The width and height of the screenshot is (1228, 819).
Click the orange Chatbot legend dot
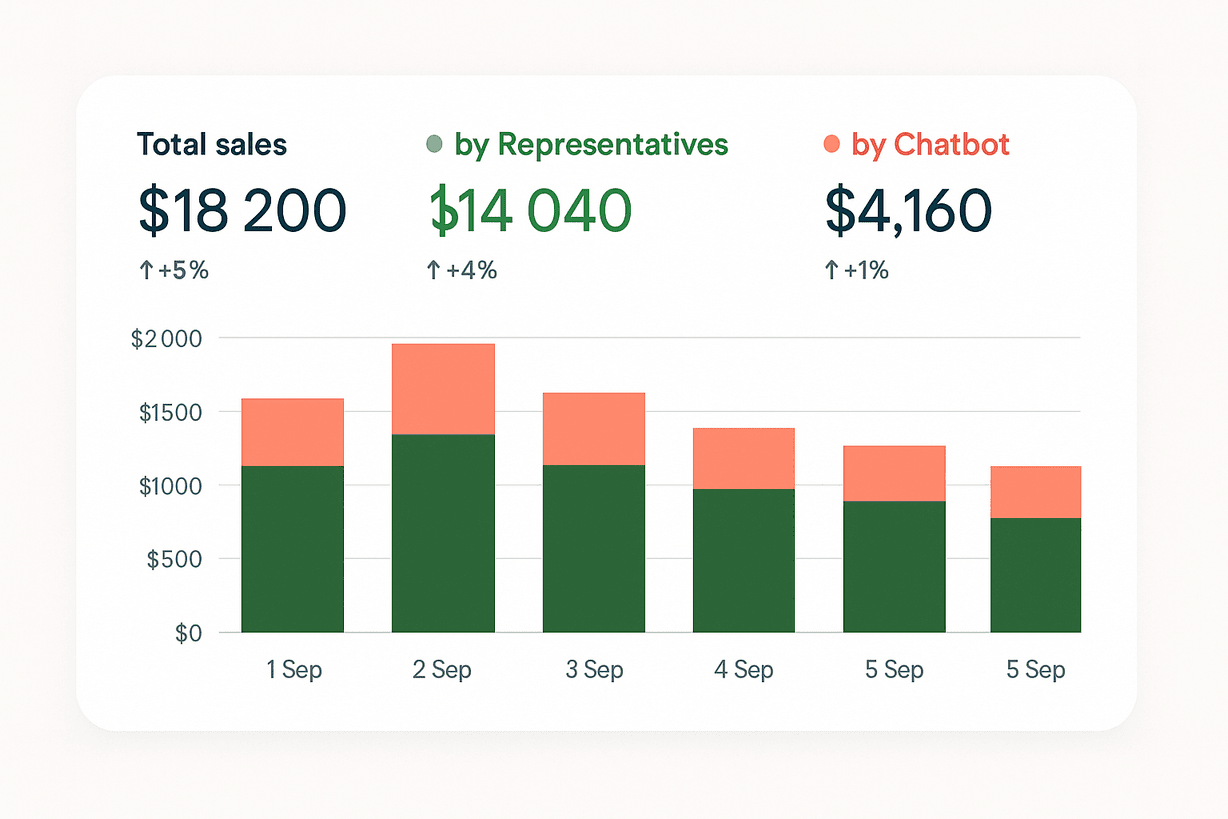click(x=831, y=144)
